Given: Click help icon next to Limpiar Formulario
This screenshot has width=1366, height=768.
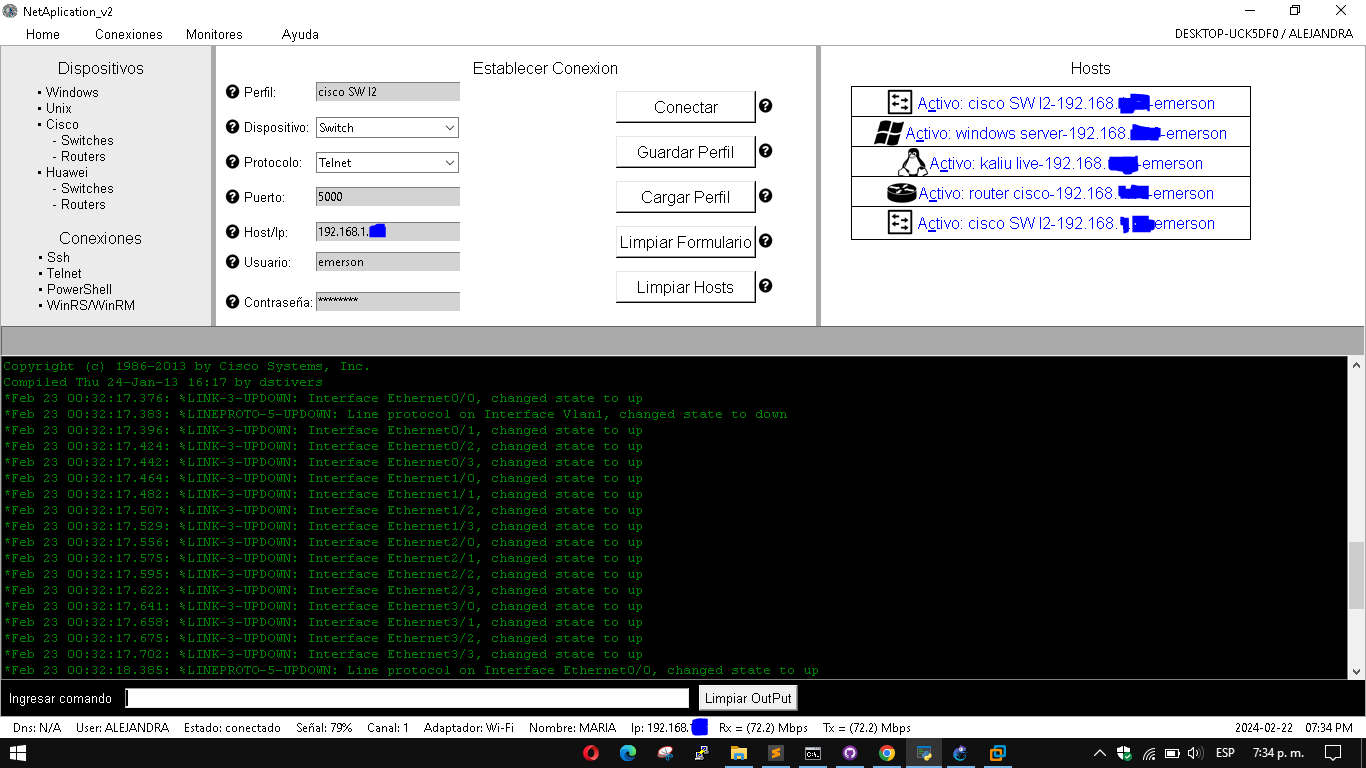Looking at the screenshot, I should 766,241.
